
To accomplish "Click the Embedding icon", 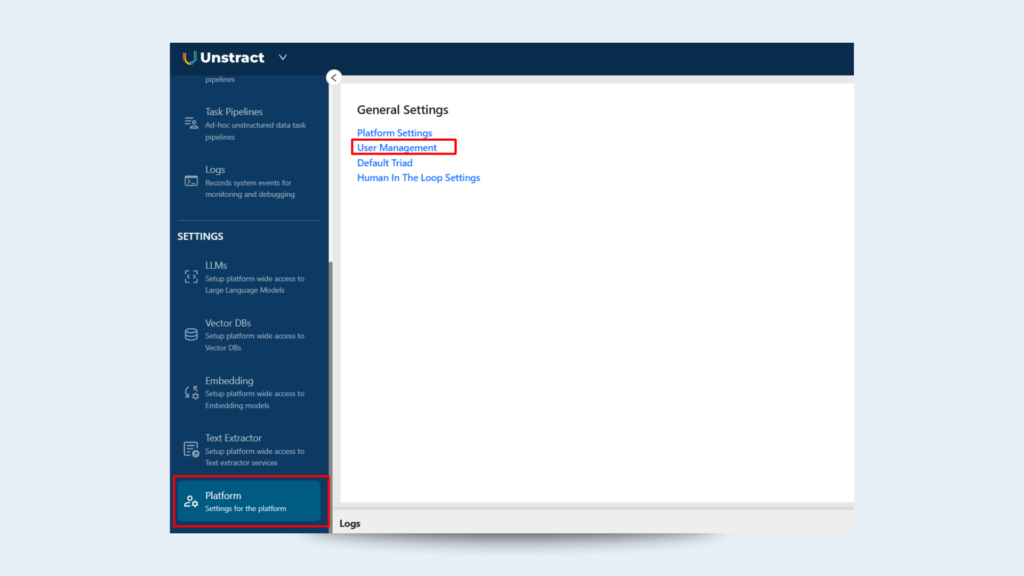I will click(x=191, y=392).
